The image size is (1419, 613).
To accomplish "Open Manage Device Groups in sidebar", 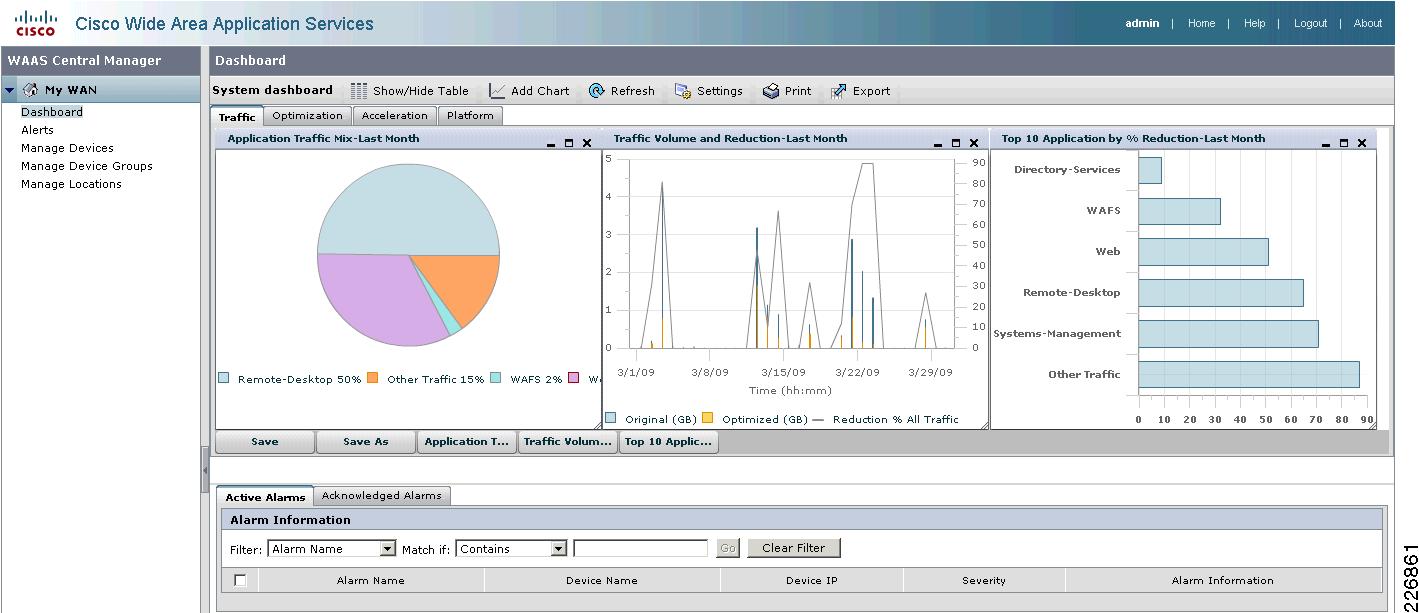I will click(x=87, y=166).
